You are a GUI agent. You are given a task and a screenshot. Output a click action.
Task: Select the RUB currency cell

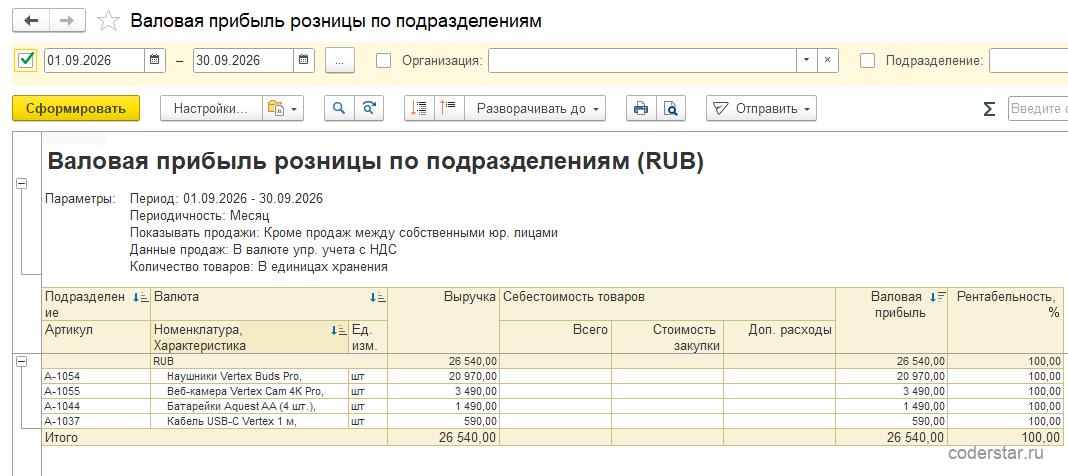point(269,362)
